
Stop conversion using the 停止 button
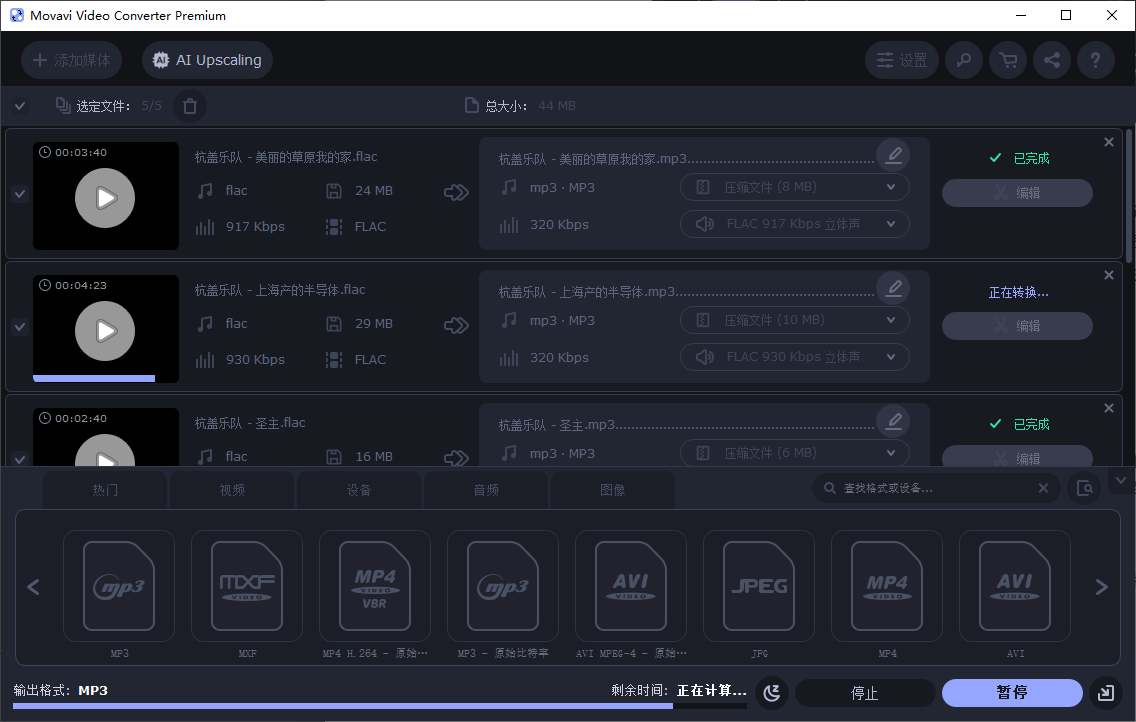pos(865,692)
